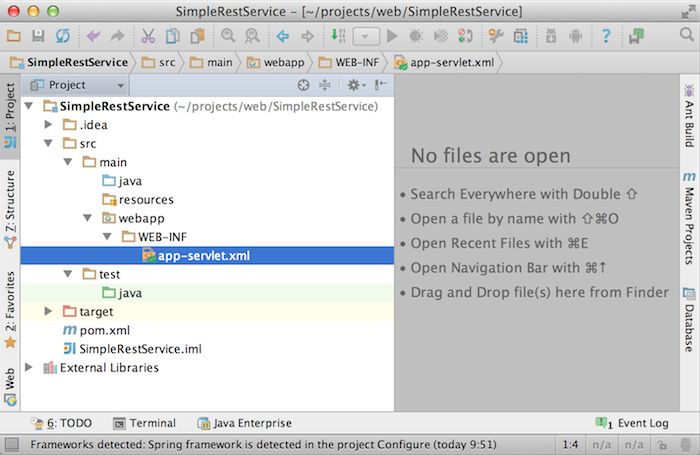Click Scroll from Source target icon
The height and width of the screenshot is (455, 700).
click(304, 85)
